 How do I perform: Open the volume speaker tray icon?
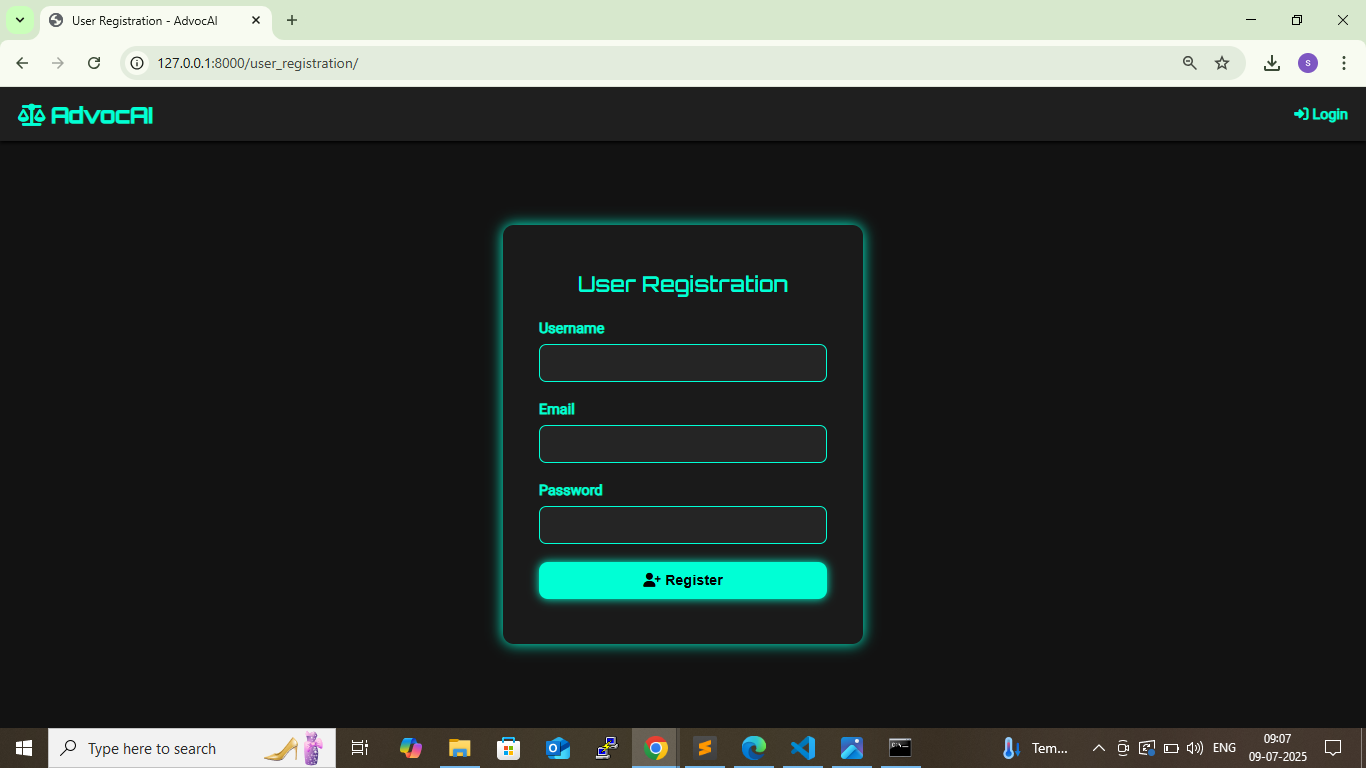tap(1195, 748)
